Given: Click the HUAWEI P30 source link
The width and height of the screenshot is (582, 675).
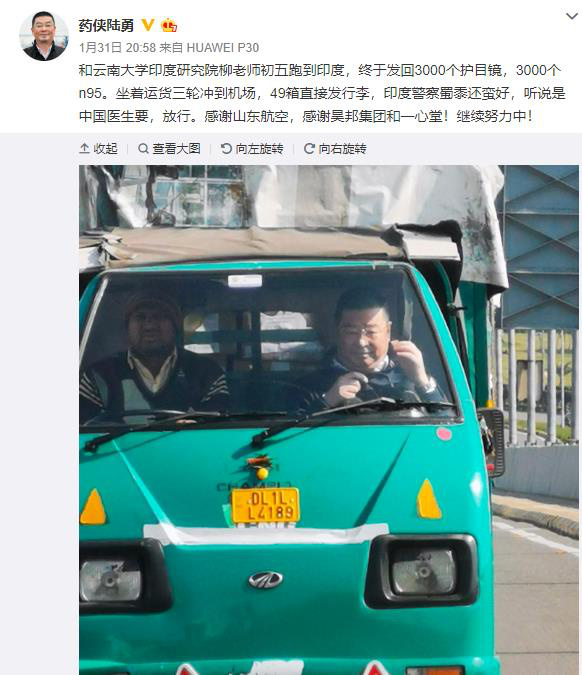Looking at the screenshot, I should 223,47.
